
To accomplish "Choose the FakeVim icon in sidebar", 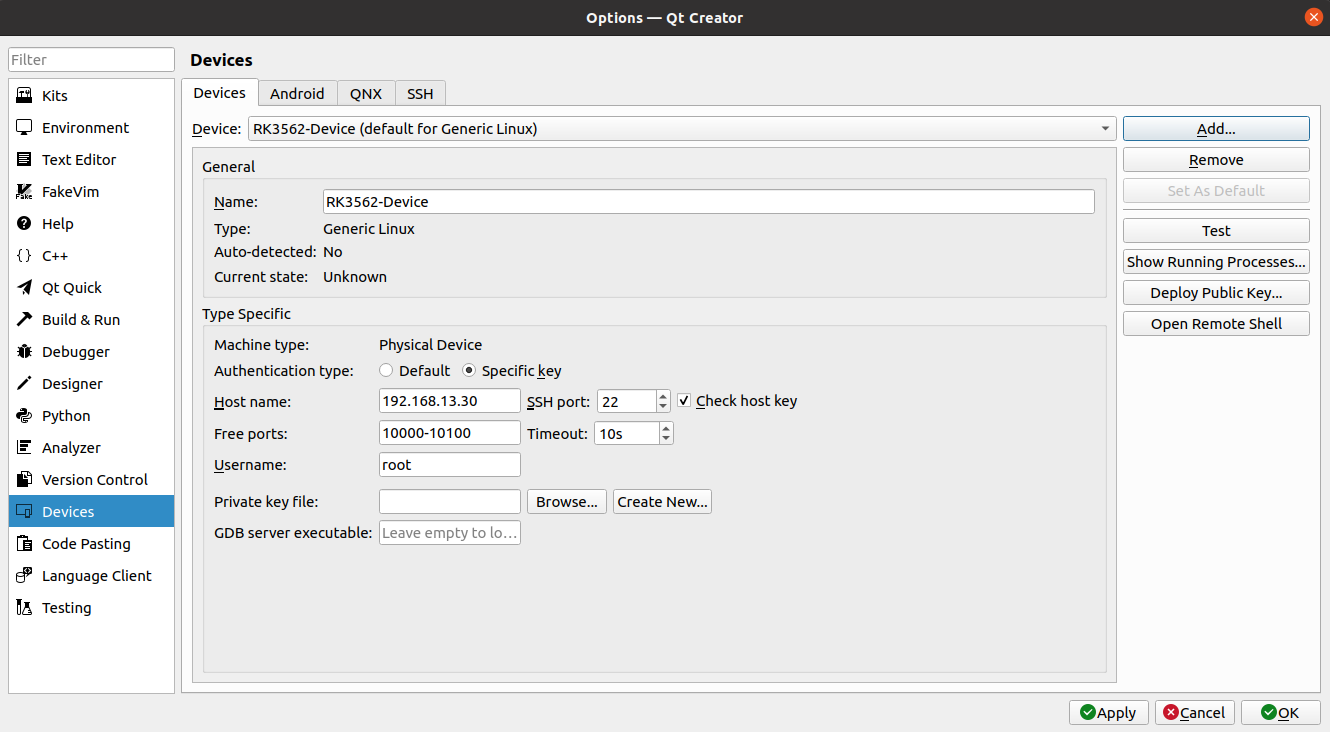I will [24, 192].
